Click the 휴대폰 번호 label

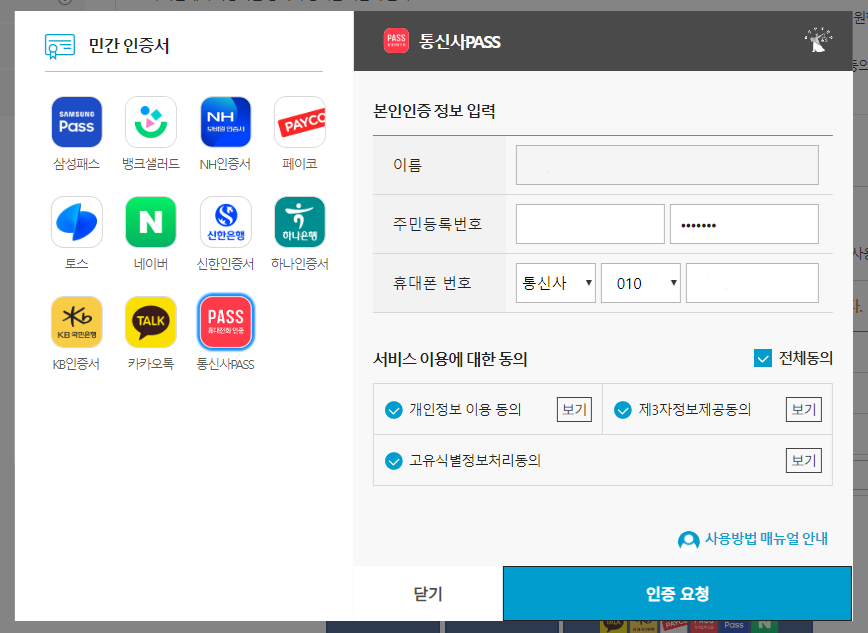coord(432,283)
